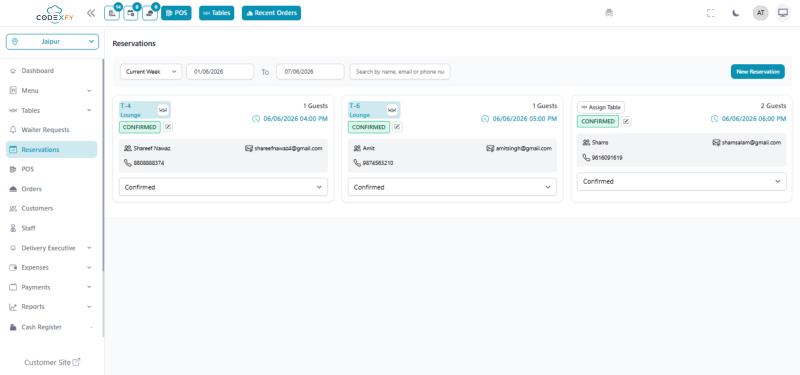800x375 pixels.
Task: Click the table icon on T-6 card
Action: click(x=392, y=110)
